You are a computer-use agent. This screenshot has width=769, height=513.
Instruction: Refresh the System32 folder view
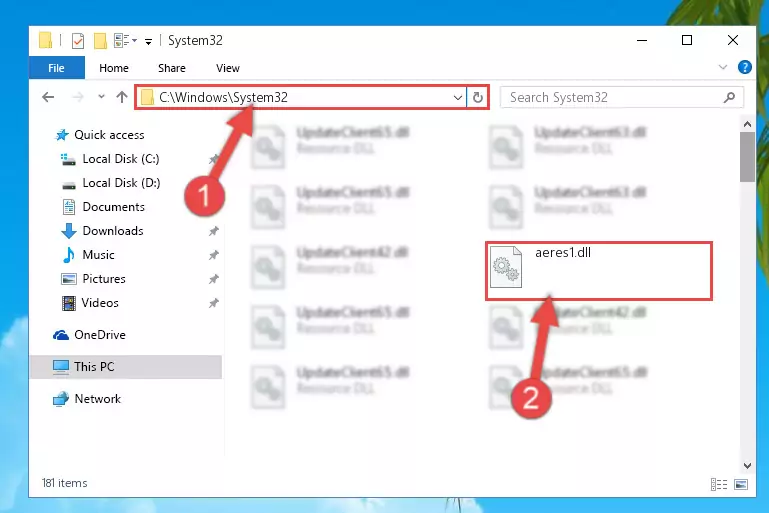[x=478, y=97]
